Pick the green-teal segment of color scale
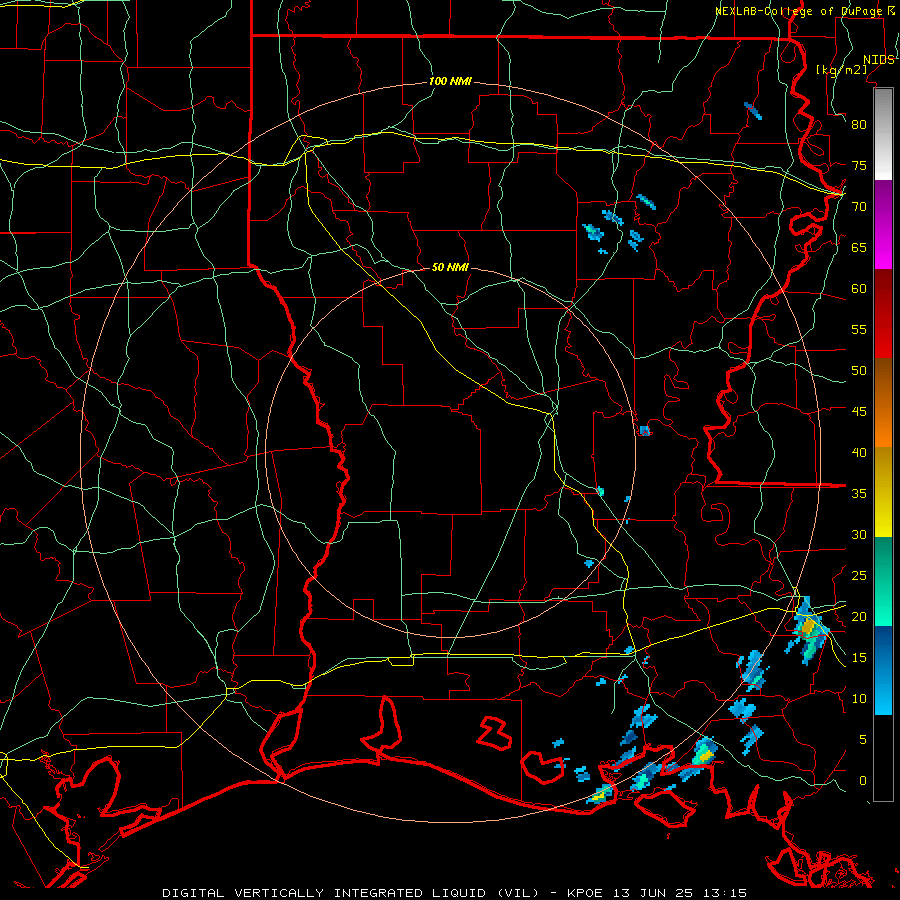The width and height of the screenshot is (900, 900). pos(883,582)
